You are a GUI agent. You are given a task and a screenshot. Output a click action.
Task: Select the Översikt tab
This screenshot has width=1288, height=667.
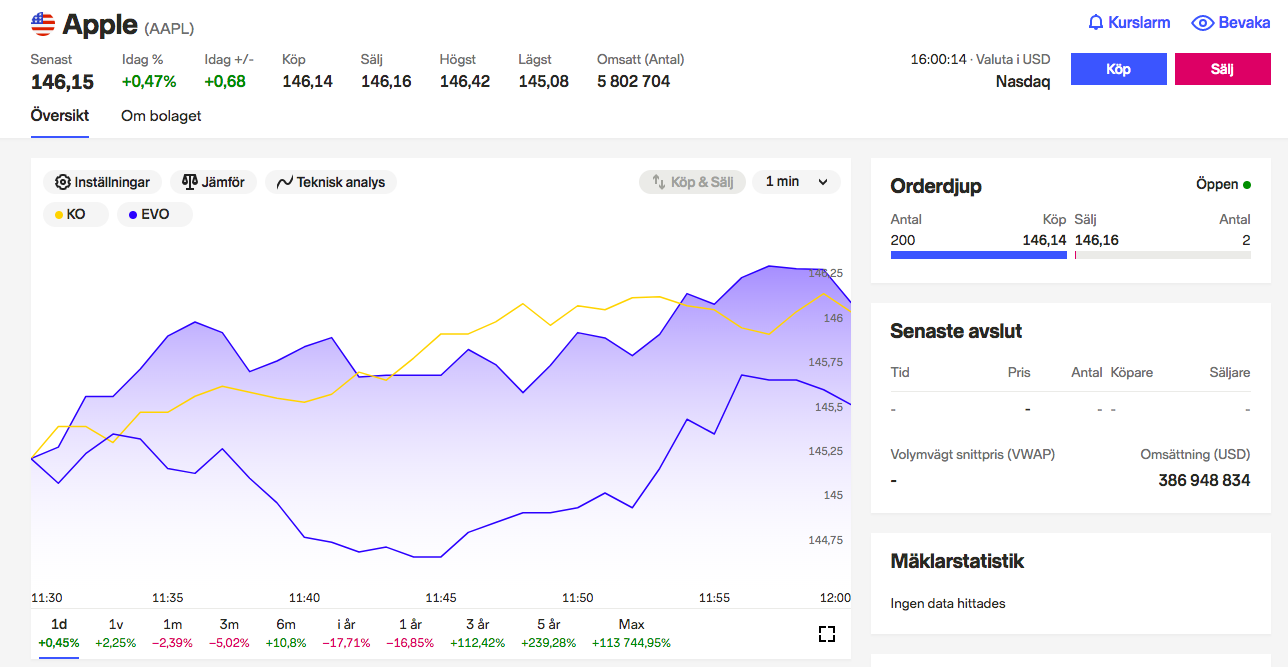coord(60,116)
